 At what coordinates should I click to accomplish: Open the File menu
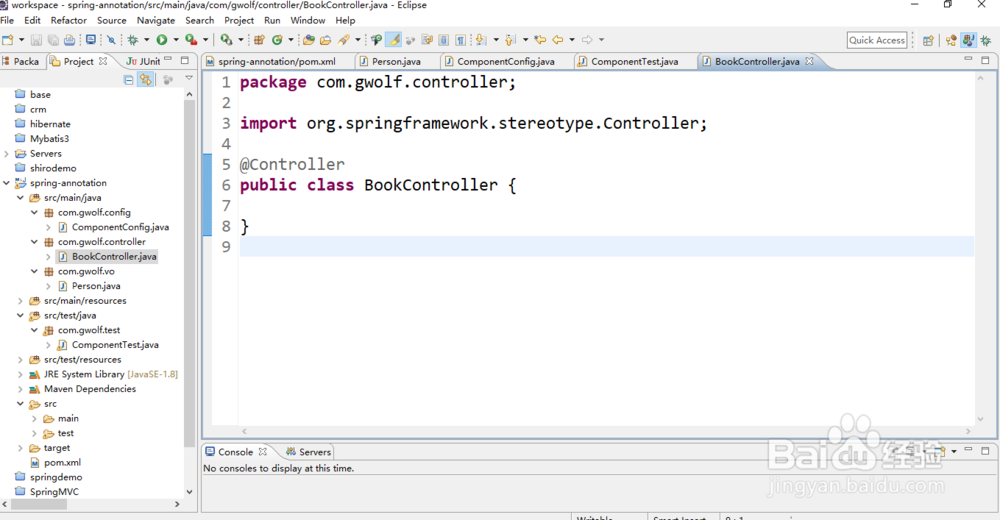[7, 20]
